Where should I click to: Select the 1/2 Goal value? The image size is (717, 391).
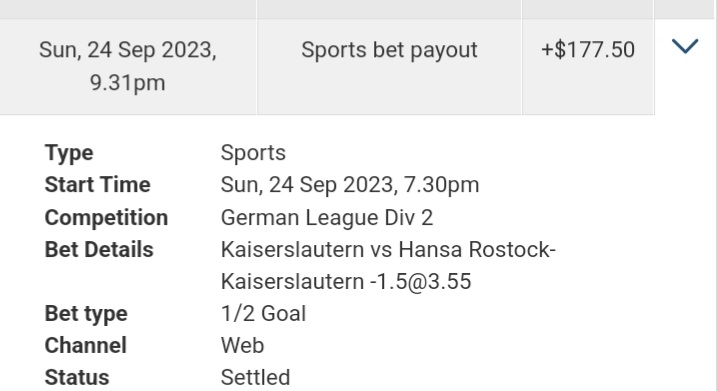pos(263,314)
